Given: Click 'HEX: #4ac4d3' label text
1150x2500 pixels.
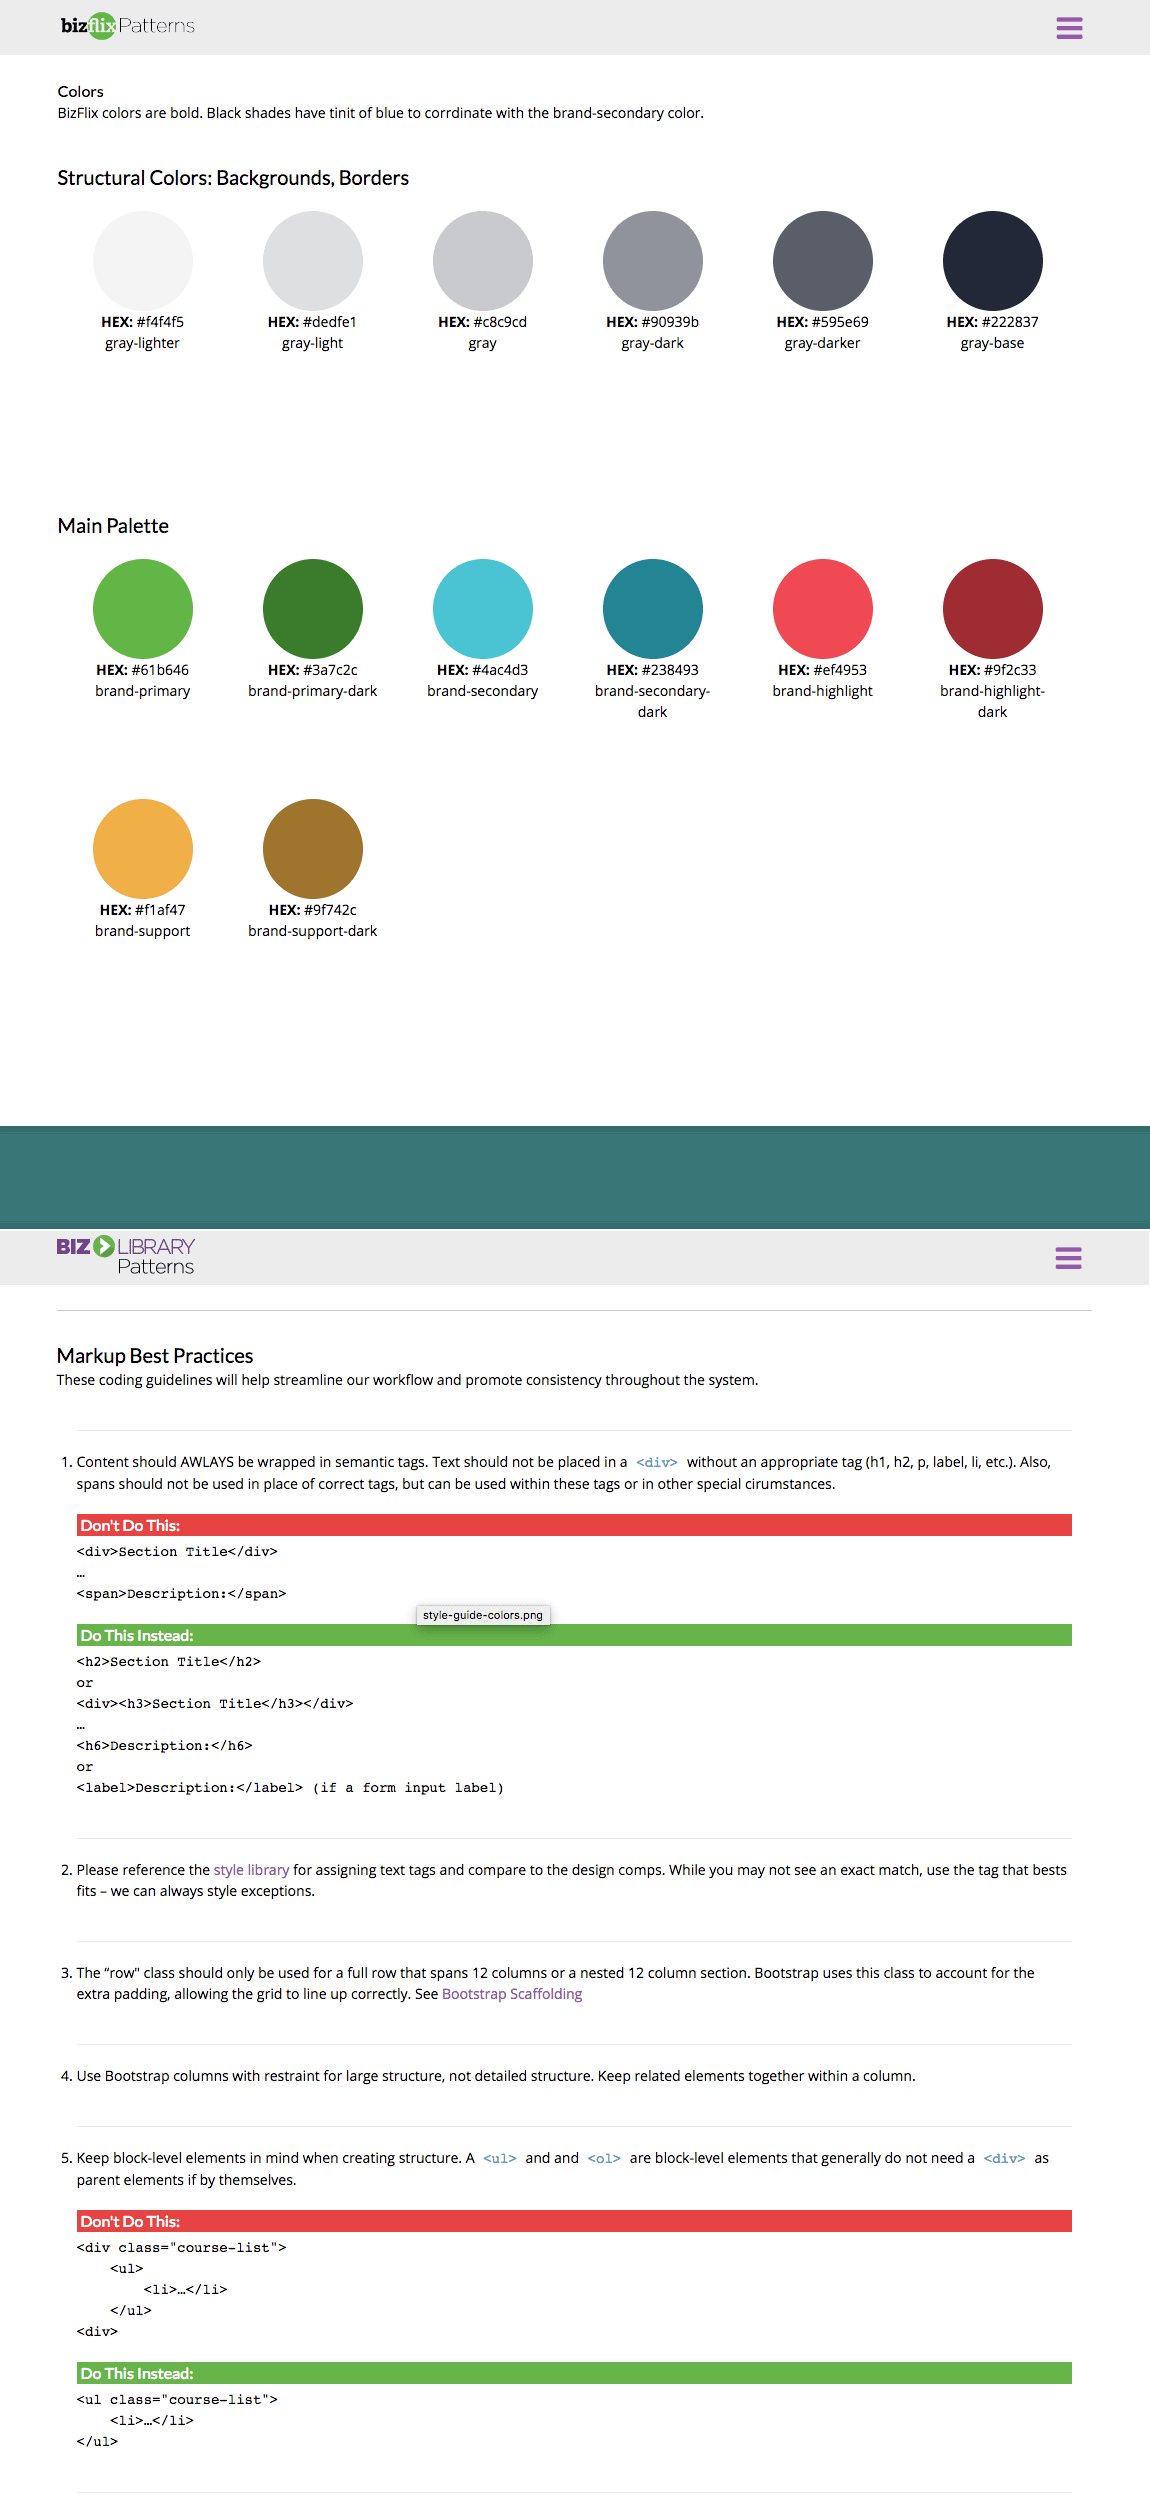Looking at the screenshot, I should [483, 670].
